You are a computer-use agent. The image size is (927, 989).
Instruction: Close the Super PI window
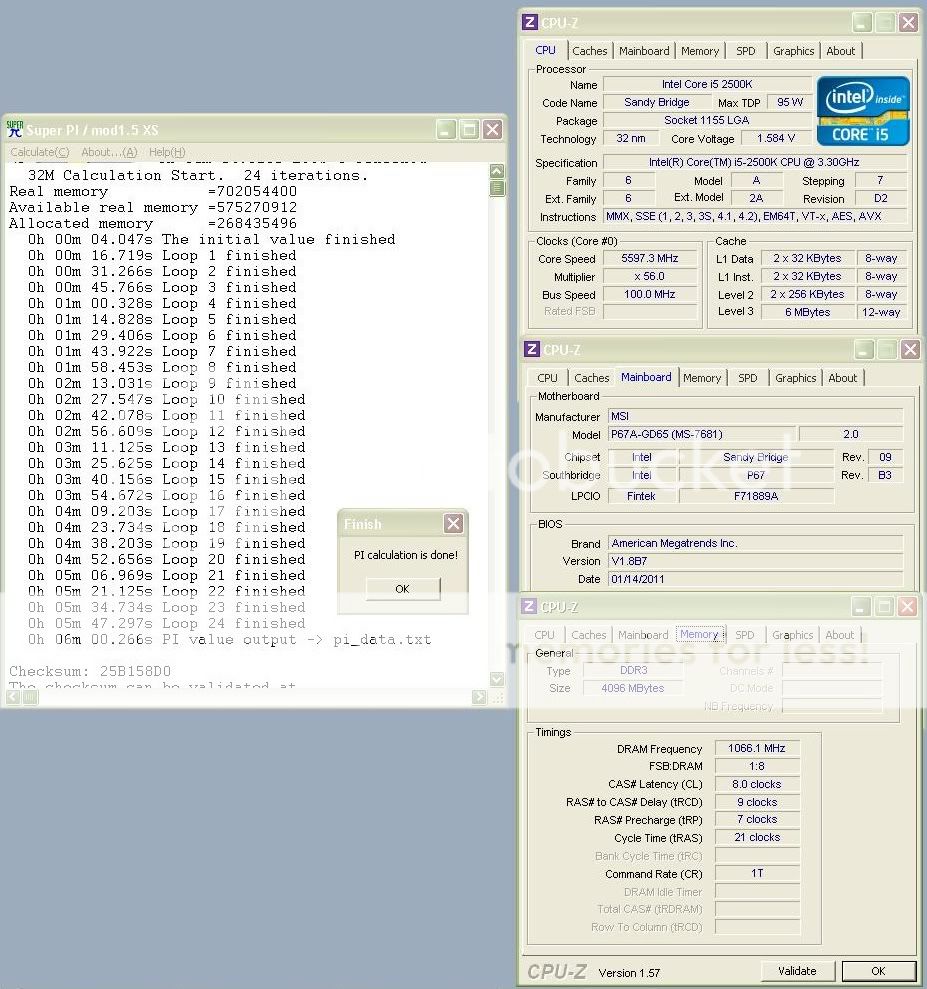(492, 130)
